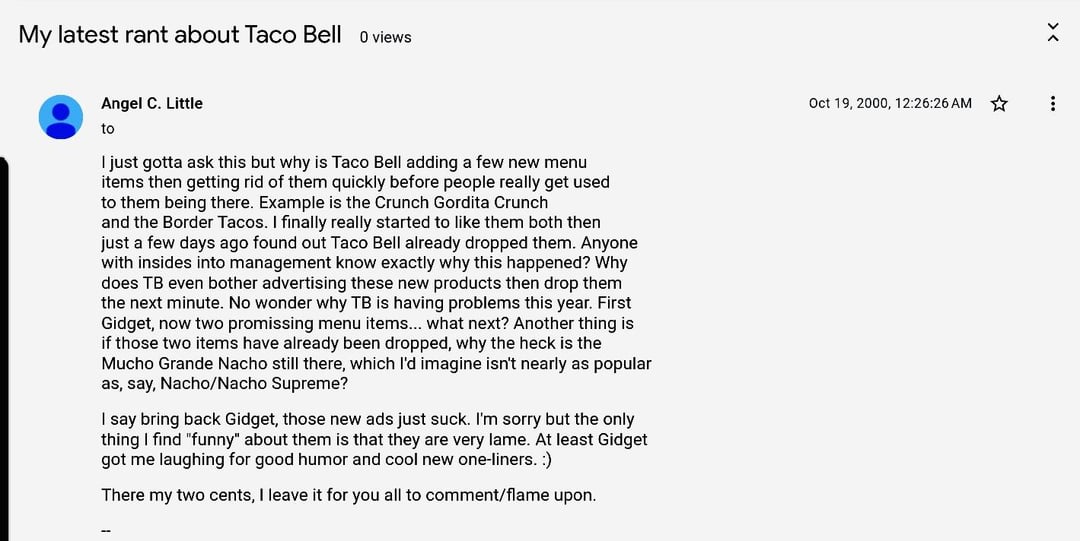The image size is (1080, 541).
Task: Click the "--" signature separator
Action: tap(106, 530)
